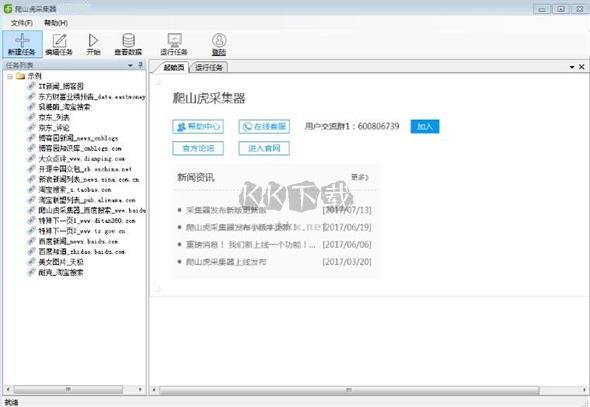Click the 新建任务 toolbar button
590x407 pixels.
point(22,44)
